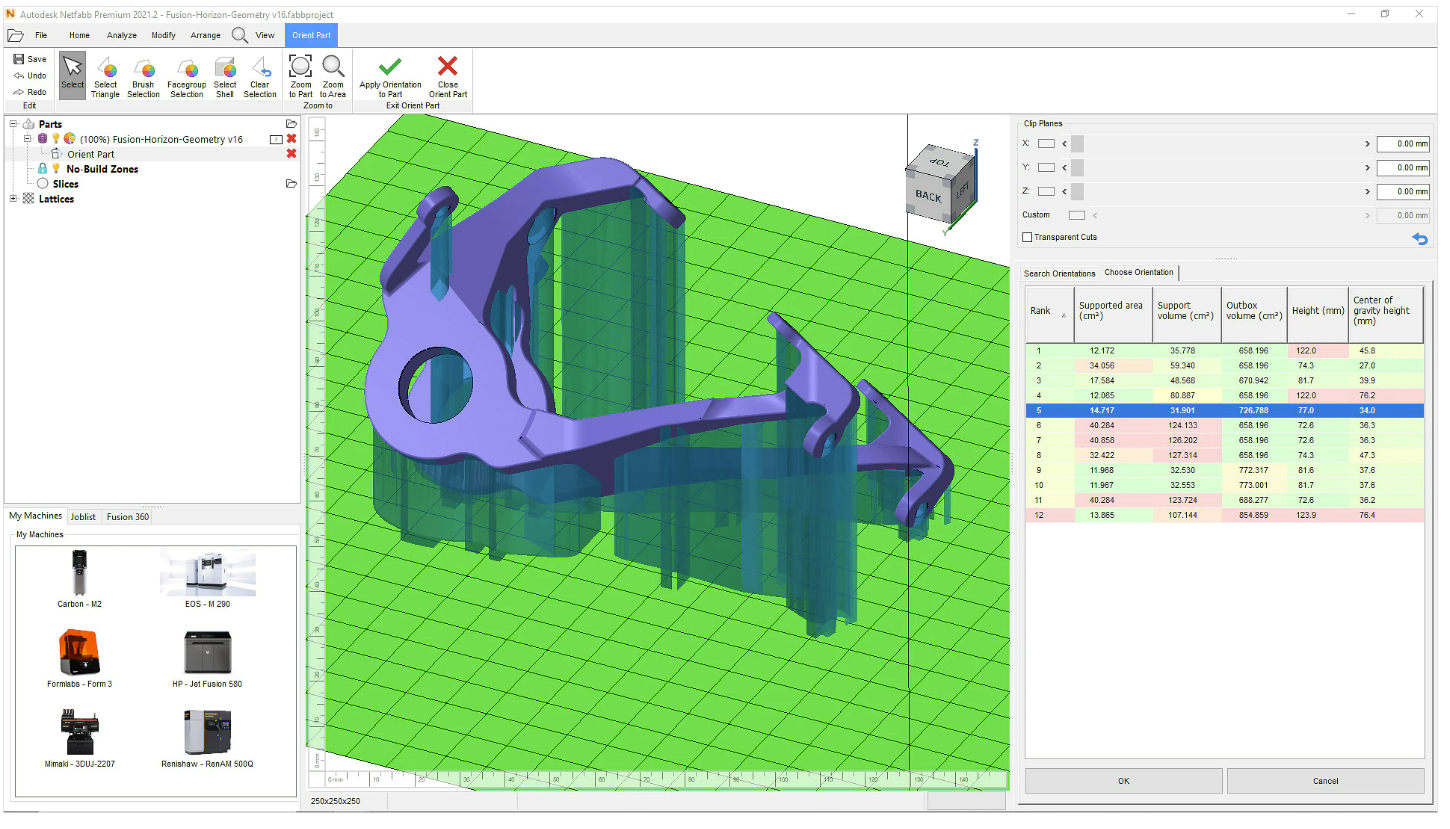Image resolution: width=1450 pixels, height=829 pixels.
Task: Switch to the Search Orientations tab
Action: pos(1059,272)
